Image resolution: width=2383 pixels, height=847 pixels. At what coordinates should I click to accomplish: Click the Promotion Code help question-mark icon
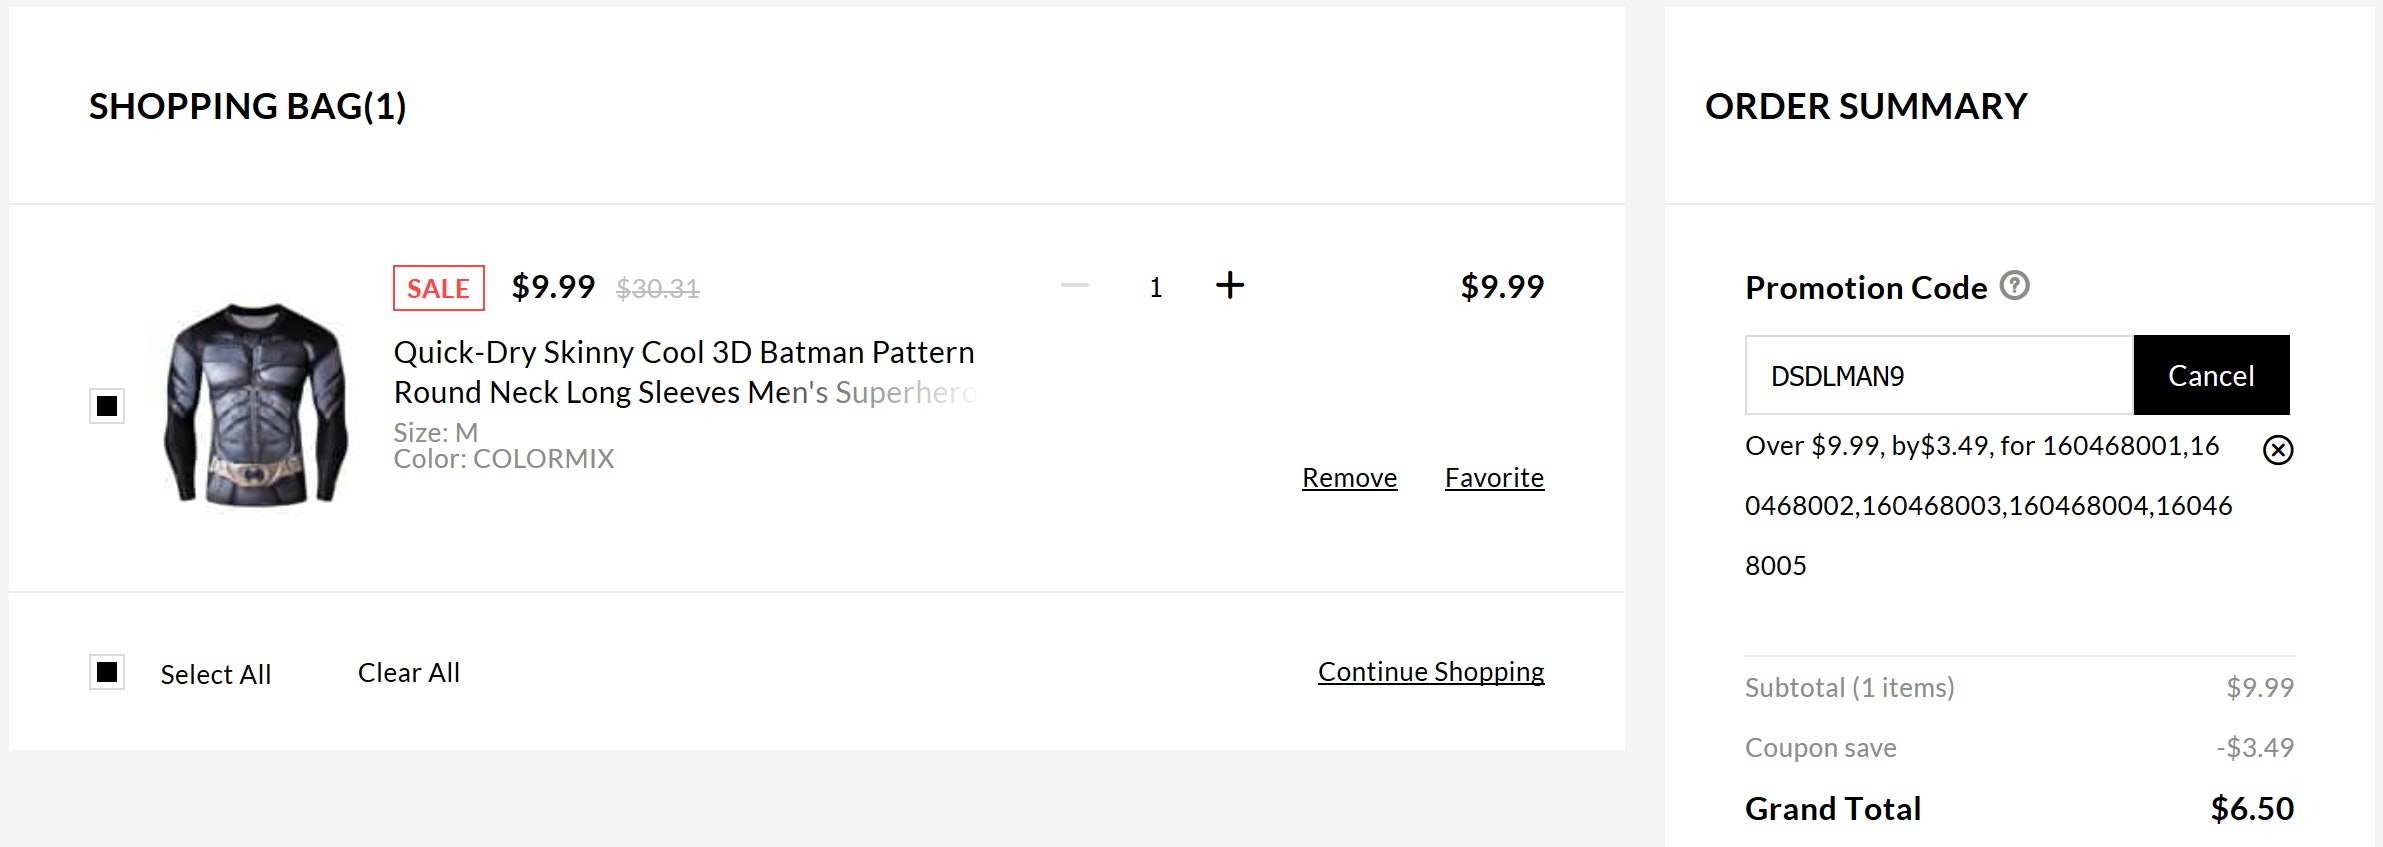[x=2014, y=286]
